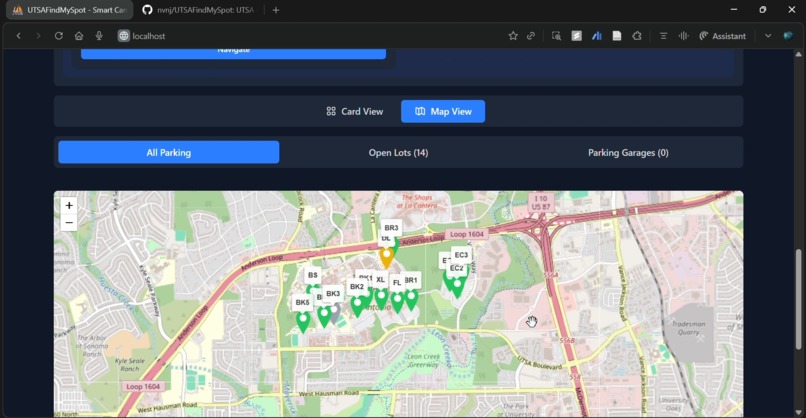Open the extensions puzzle icon
The width and height of the screenshot is (806, 418).
coord(637,36)
